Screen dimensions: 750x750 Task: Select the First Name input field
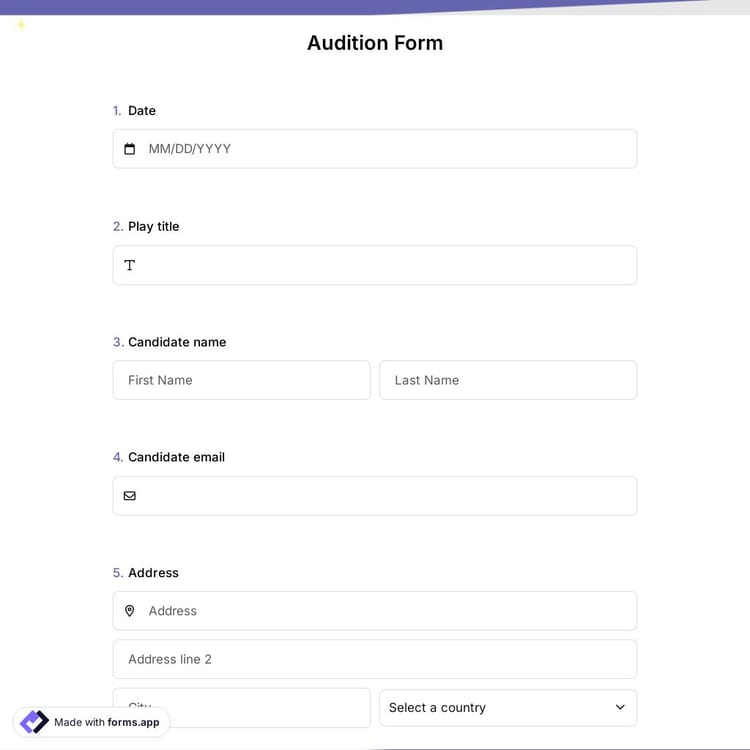[x=241, y=380]
